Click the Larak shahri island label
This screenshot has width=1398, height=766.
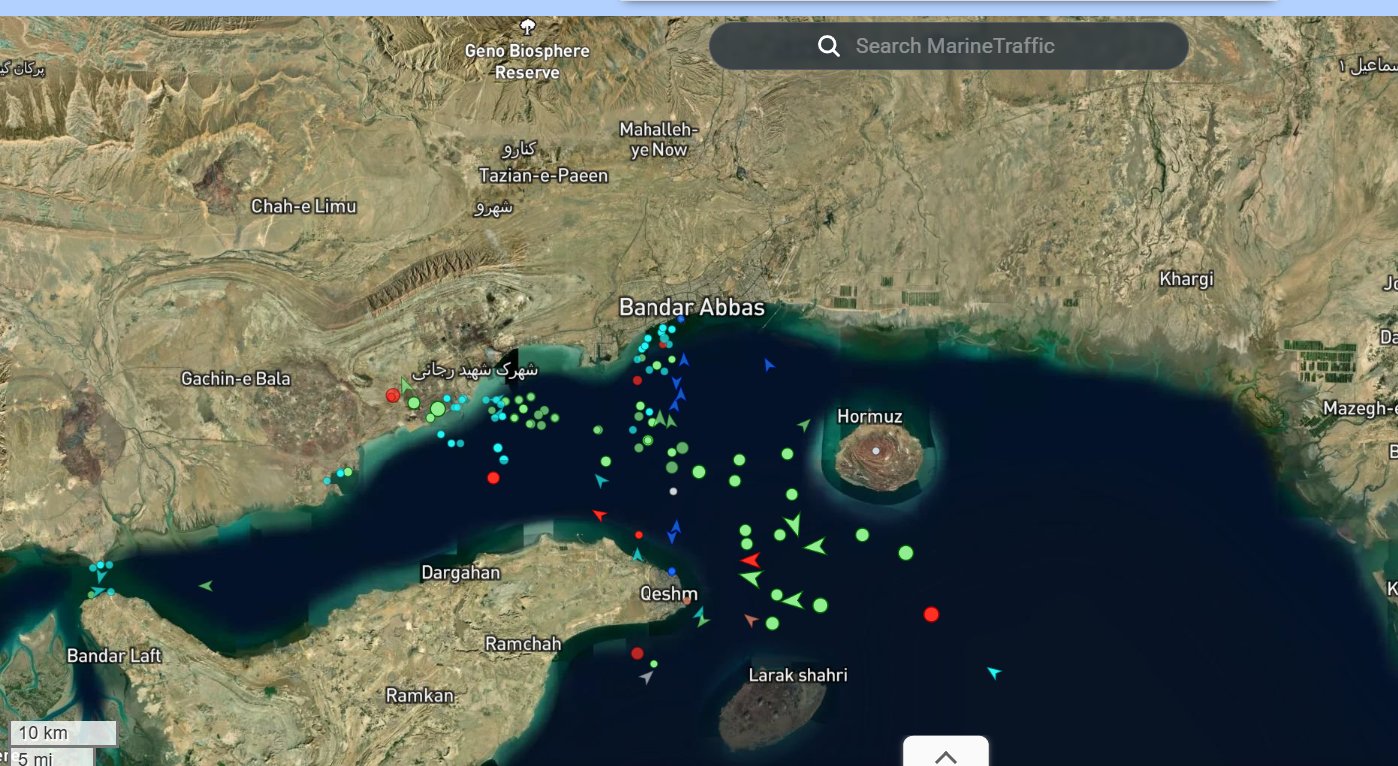(798, 675)
